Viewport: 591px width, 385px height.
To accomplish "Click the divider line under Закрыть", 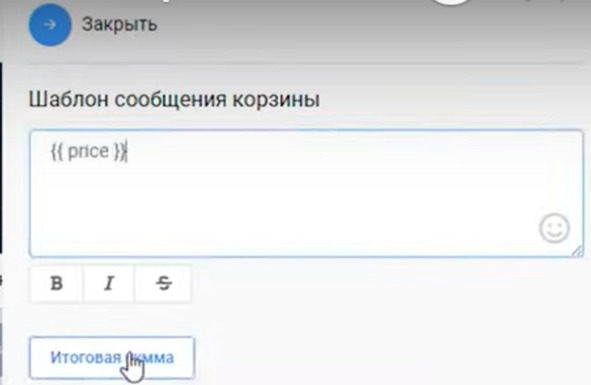I will click(x=306, y=64).
